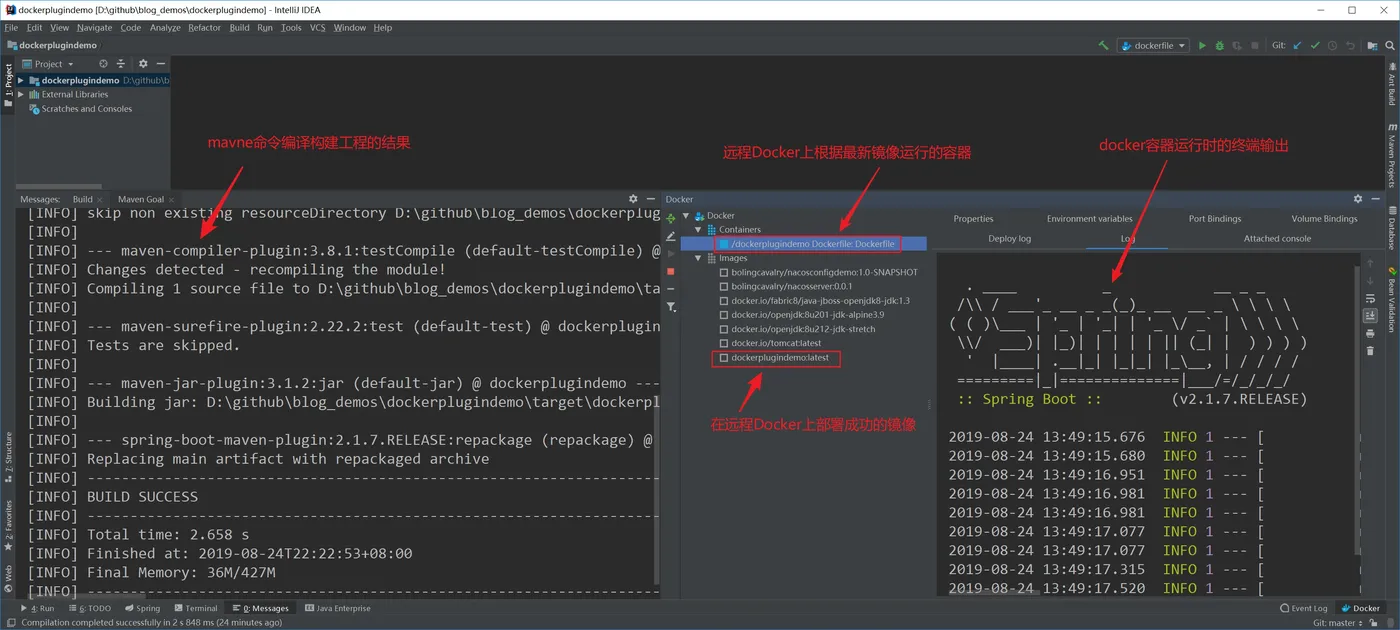This screenshot has width=1400, height=630.
Task: Stop container with the red square icon
Action: (x=671, y=271)
